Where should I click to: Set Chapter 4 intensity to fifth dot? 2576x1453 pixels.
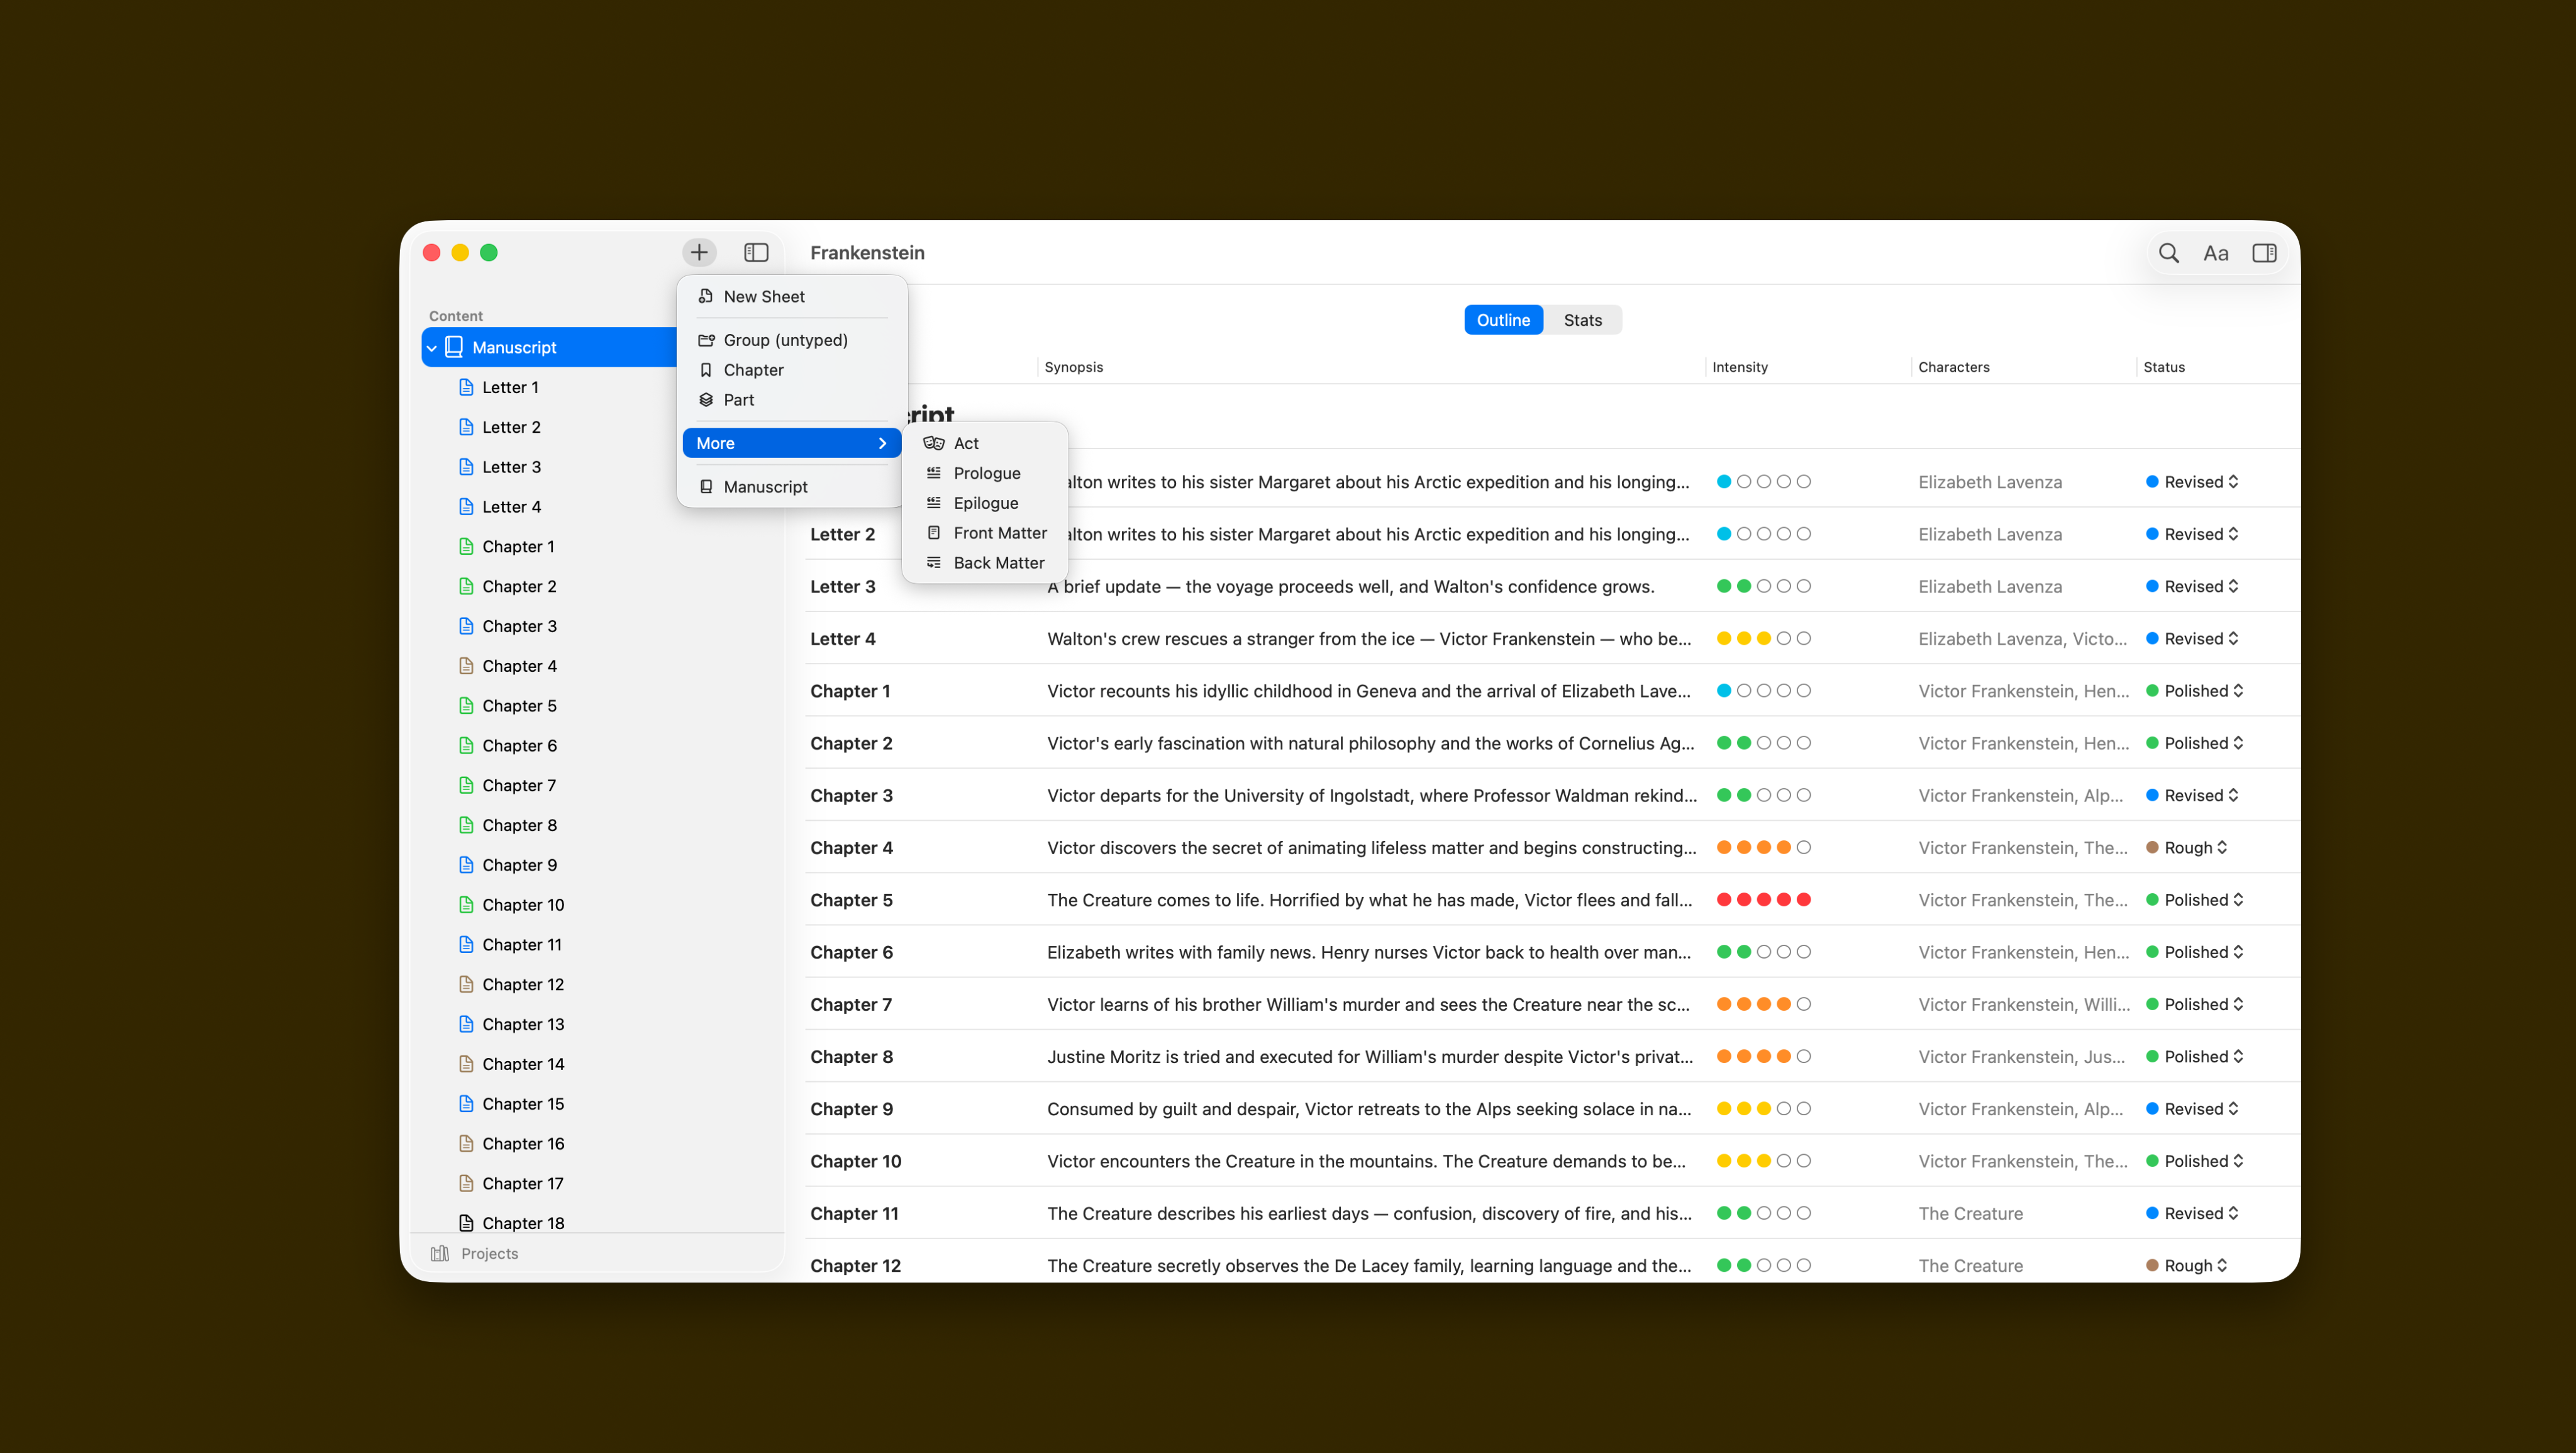[x=1803, y=848]
